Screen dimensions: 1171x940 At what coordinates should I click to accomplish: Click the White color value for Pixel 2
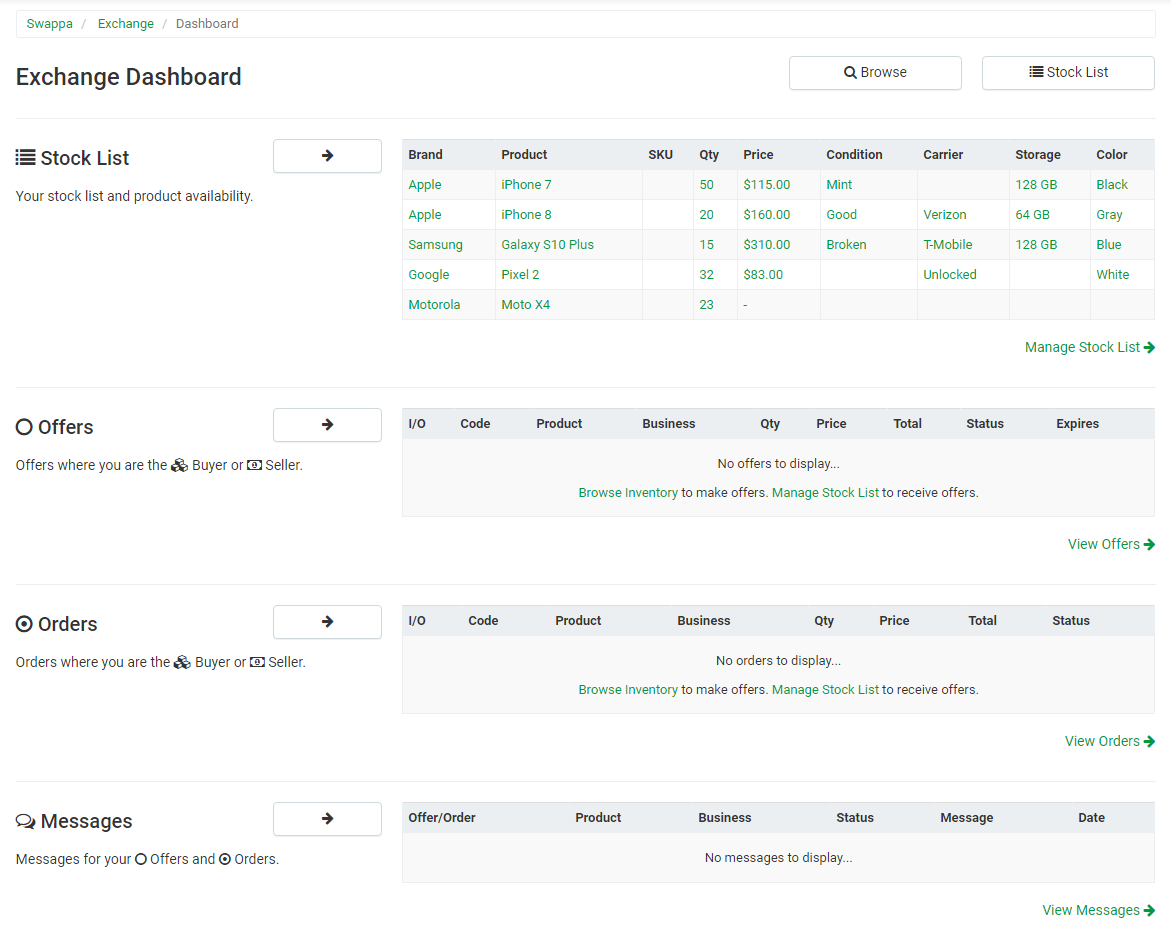click(1113, 275)
